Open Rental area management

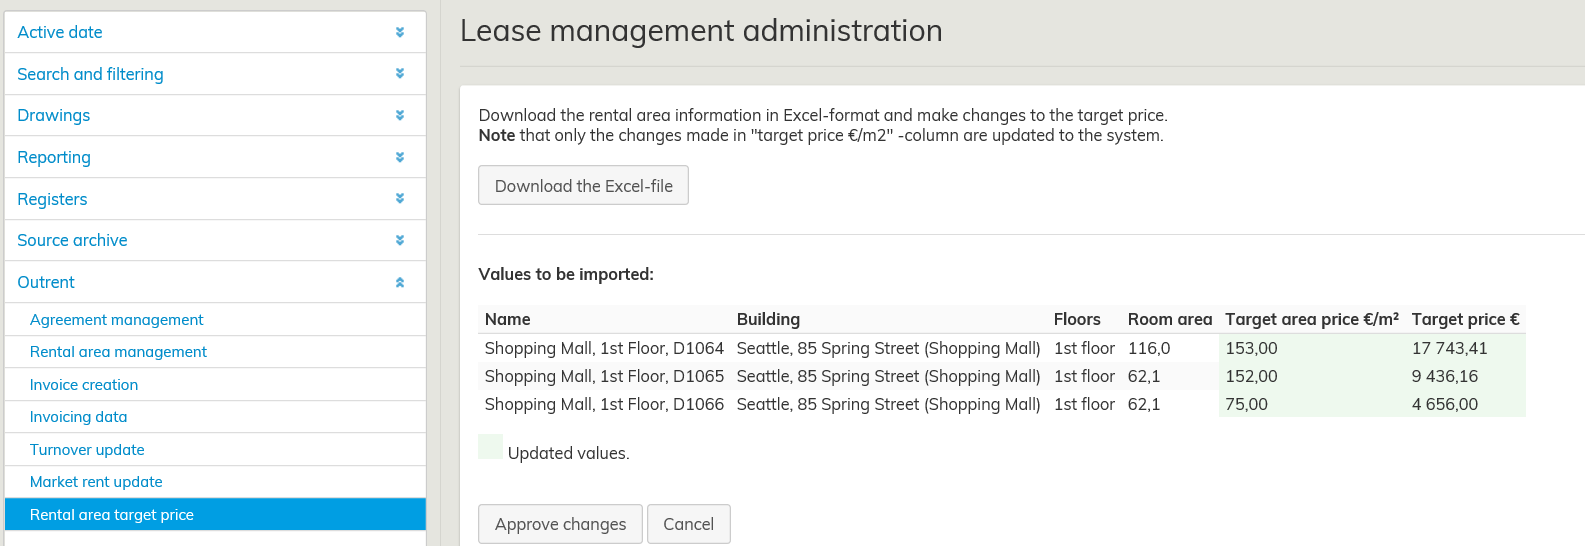click(118, 352)
